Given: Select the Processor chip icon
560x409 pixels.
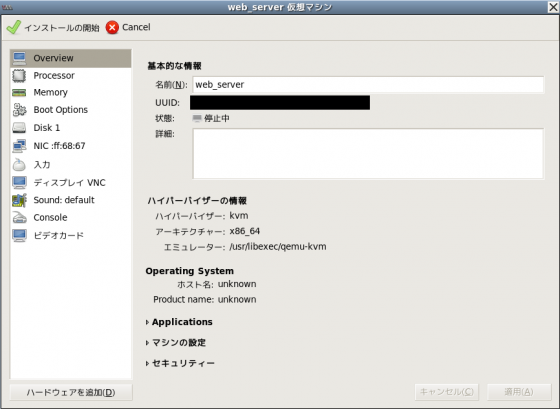Looking at the screenshot, I should [19, 76].
